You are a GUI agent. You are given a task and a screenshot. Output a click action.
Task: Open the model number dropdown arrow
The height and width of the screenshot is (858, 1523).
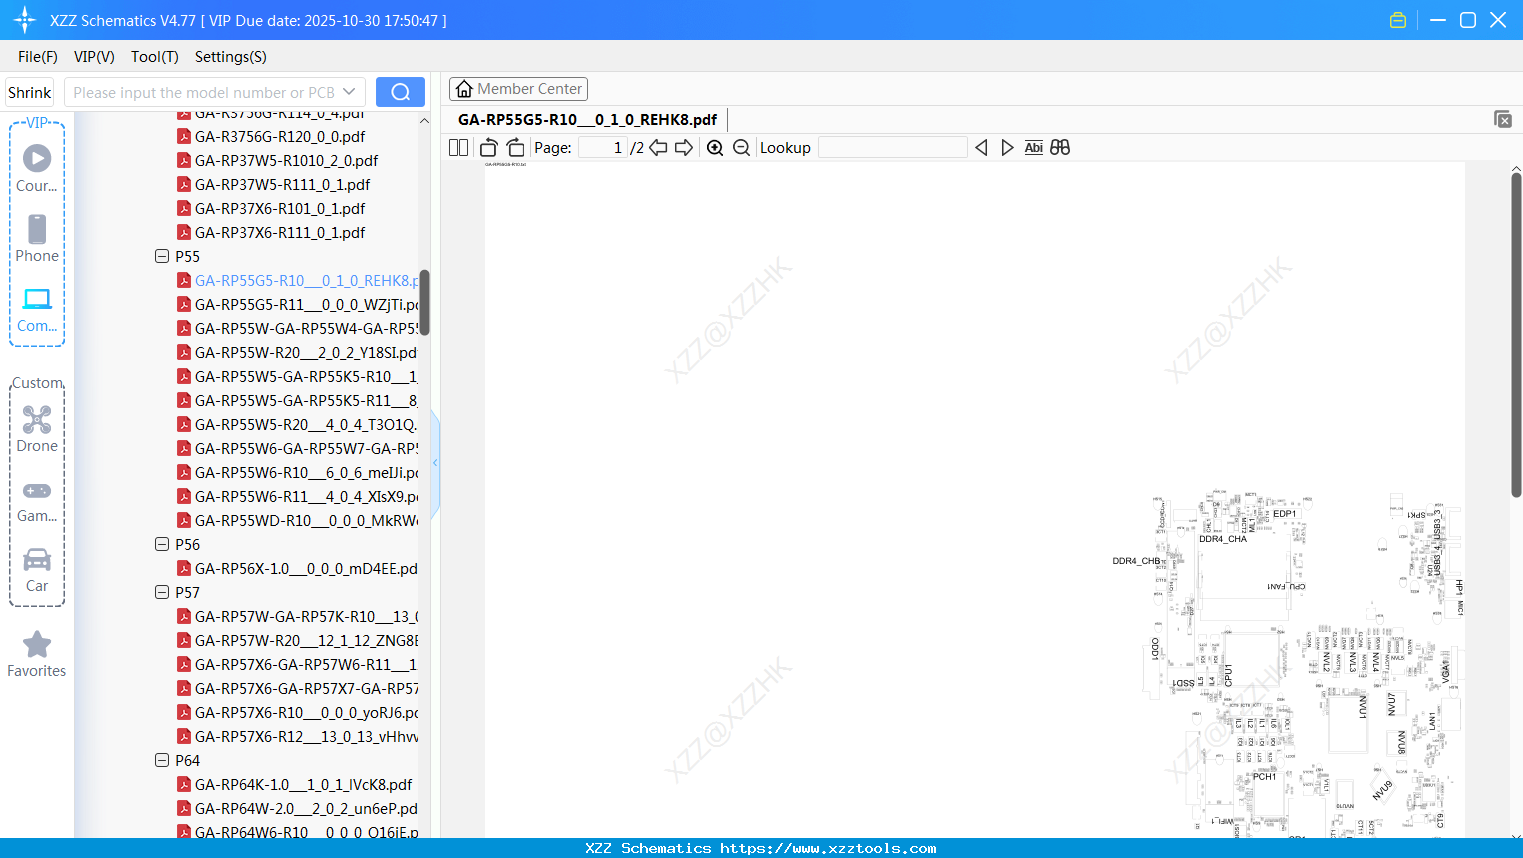349,92
